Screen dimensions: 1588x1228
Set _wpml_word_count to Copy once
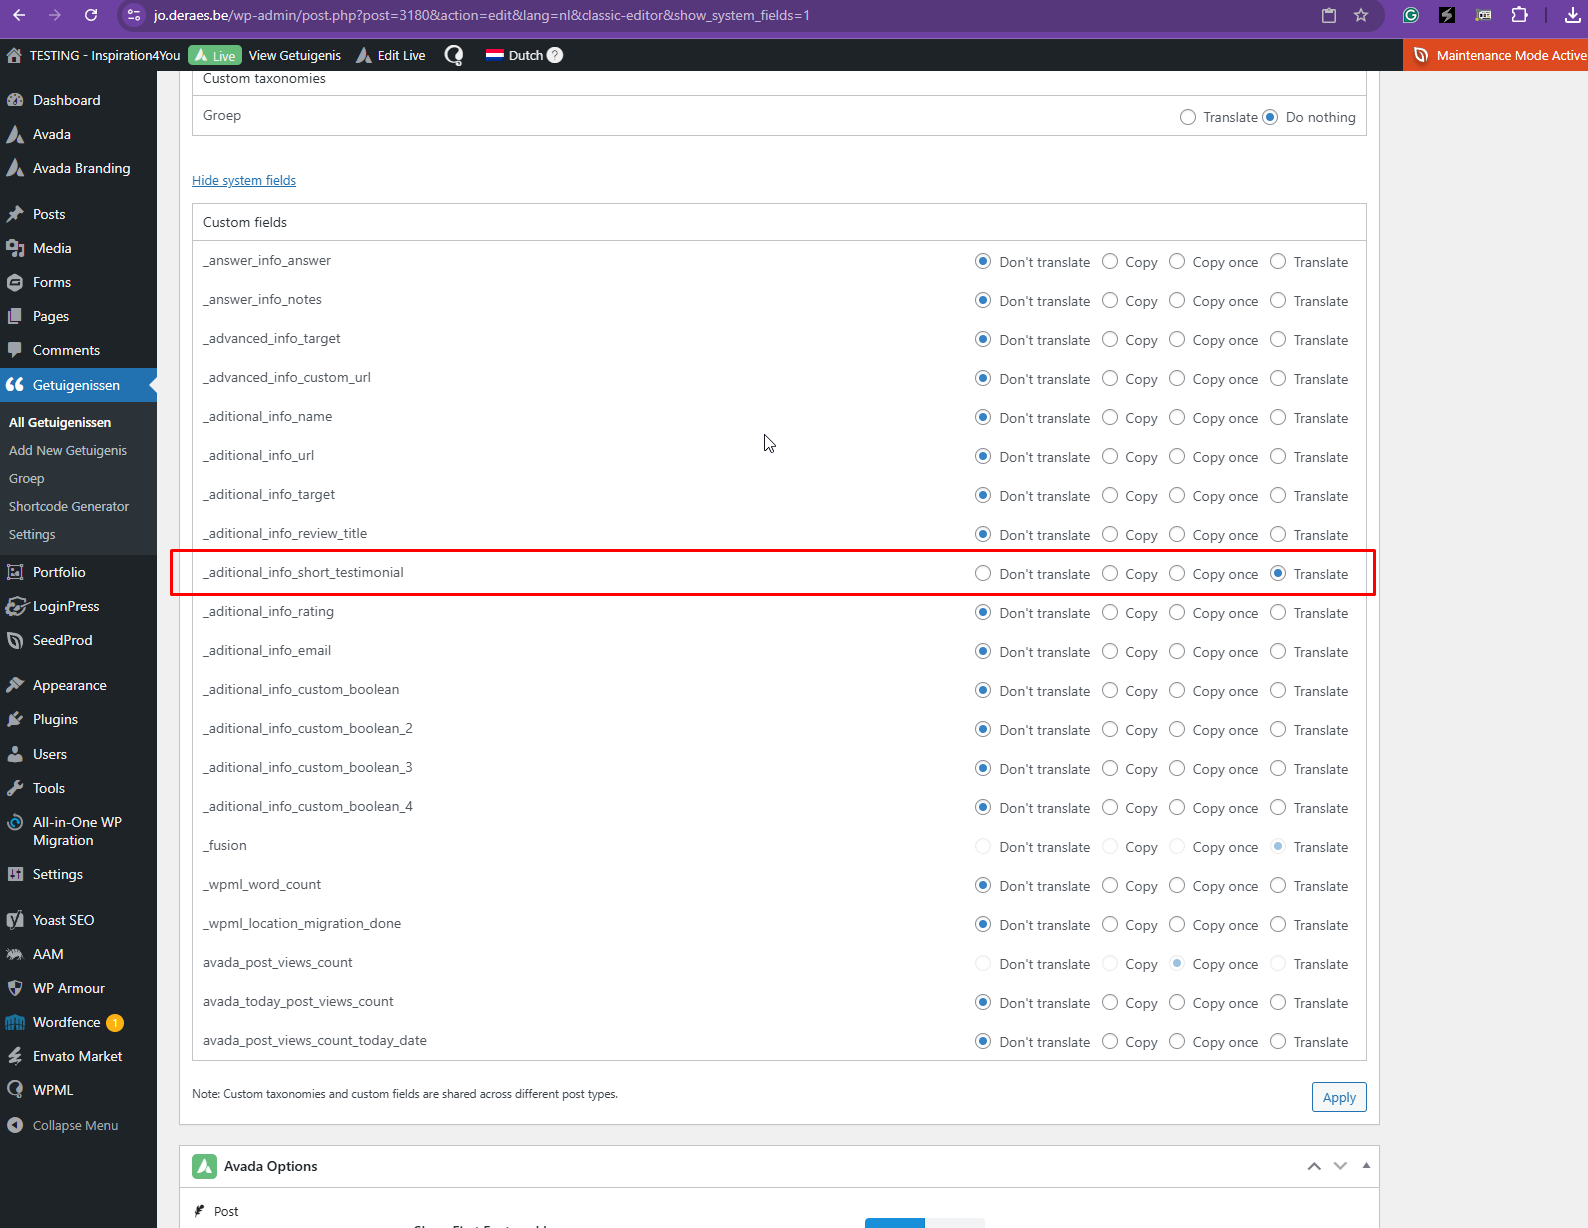coord(1177,885)
